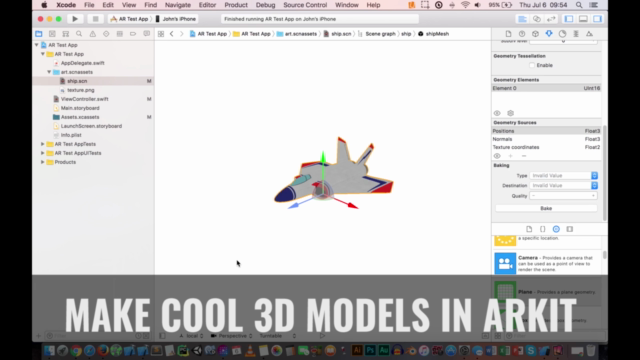Open the Source Control menu

305,5
